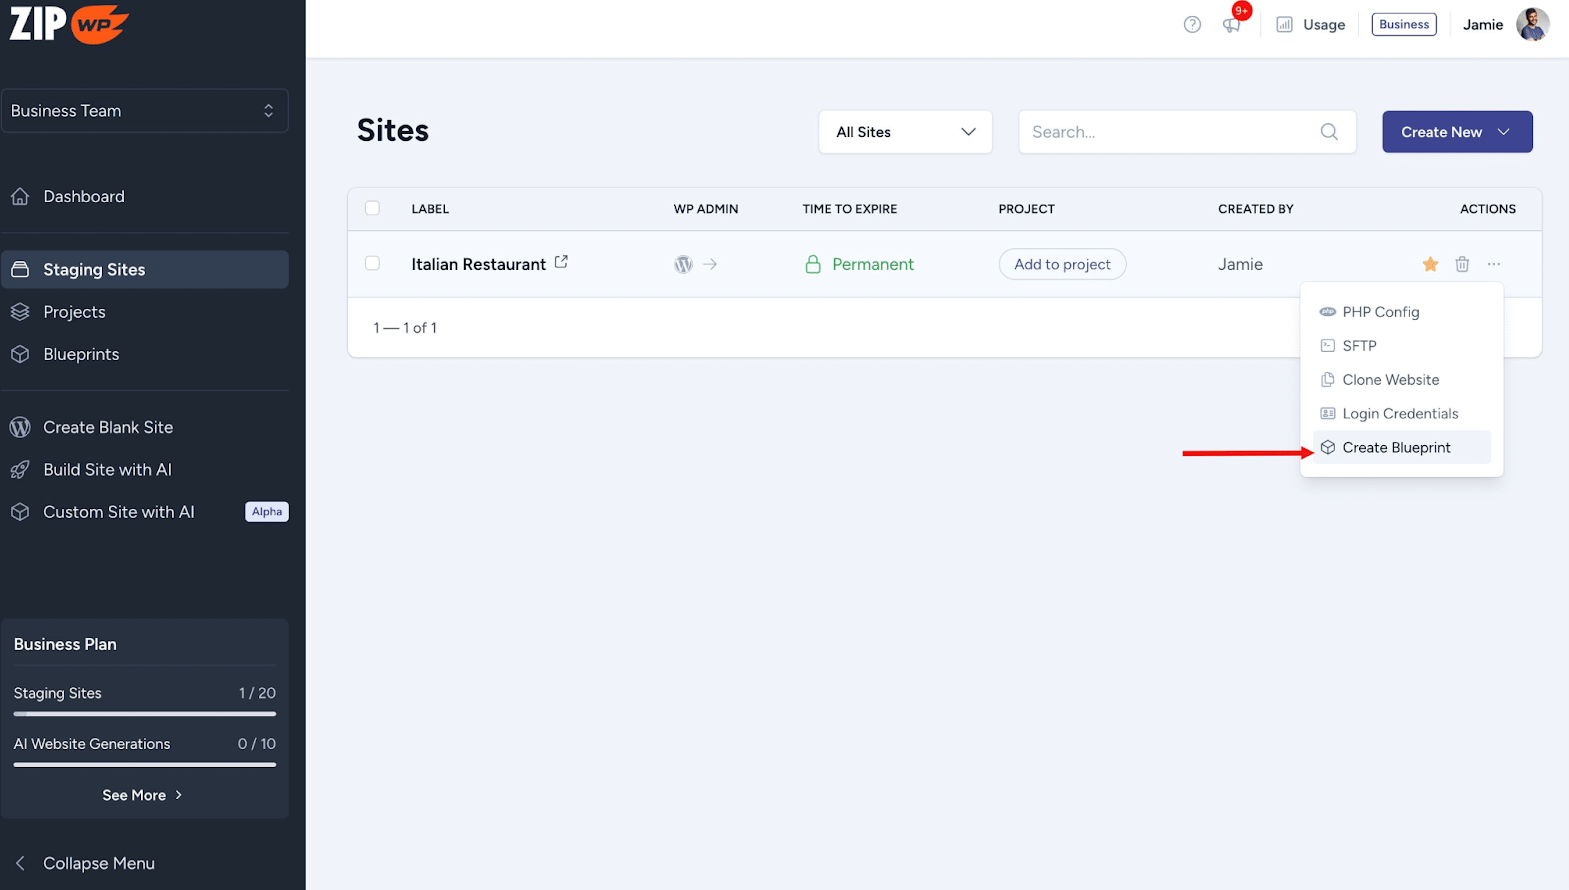The width and height of the screenshot is (1569, 890).
Task: Open the three-dot more actions menu
Action: (x=1494, y=264)
